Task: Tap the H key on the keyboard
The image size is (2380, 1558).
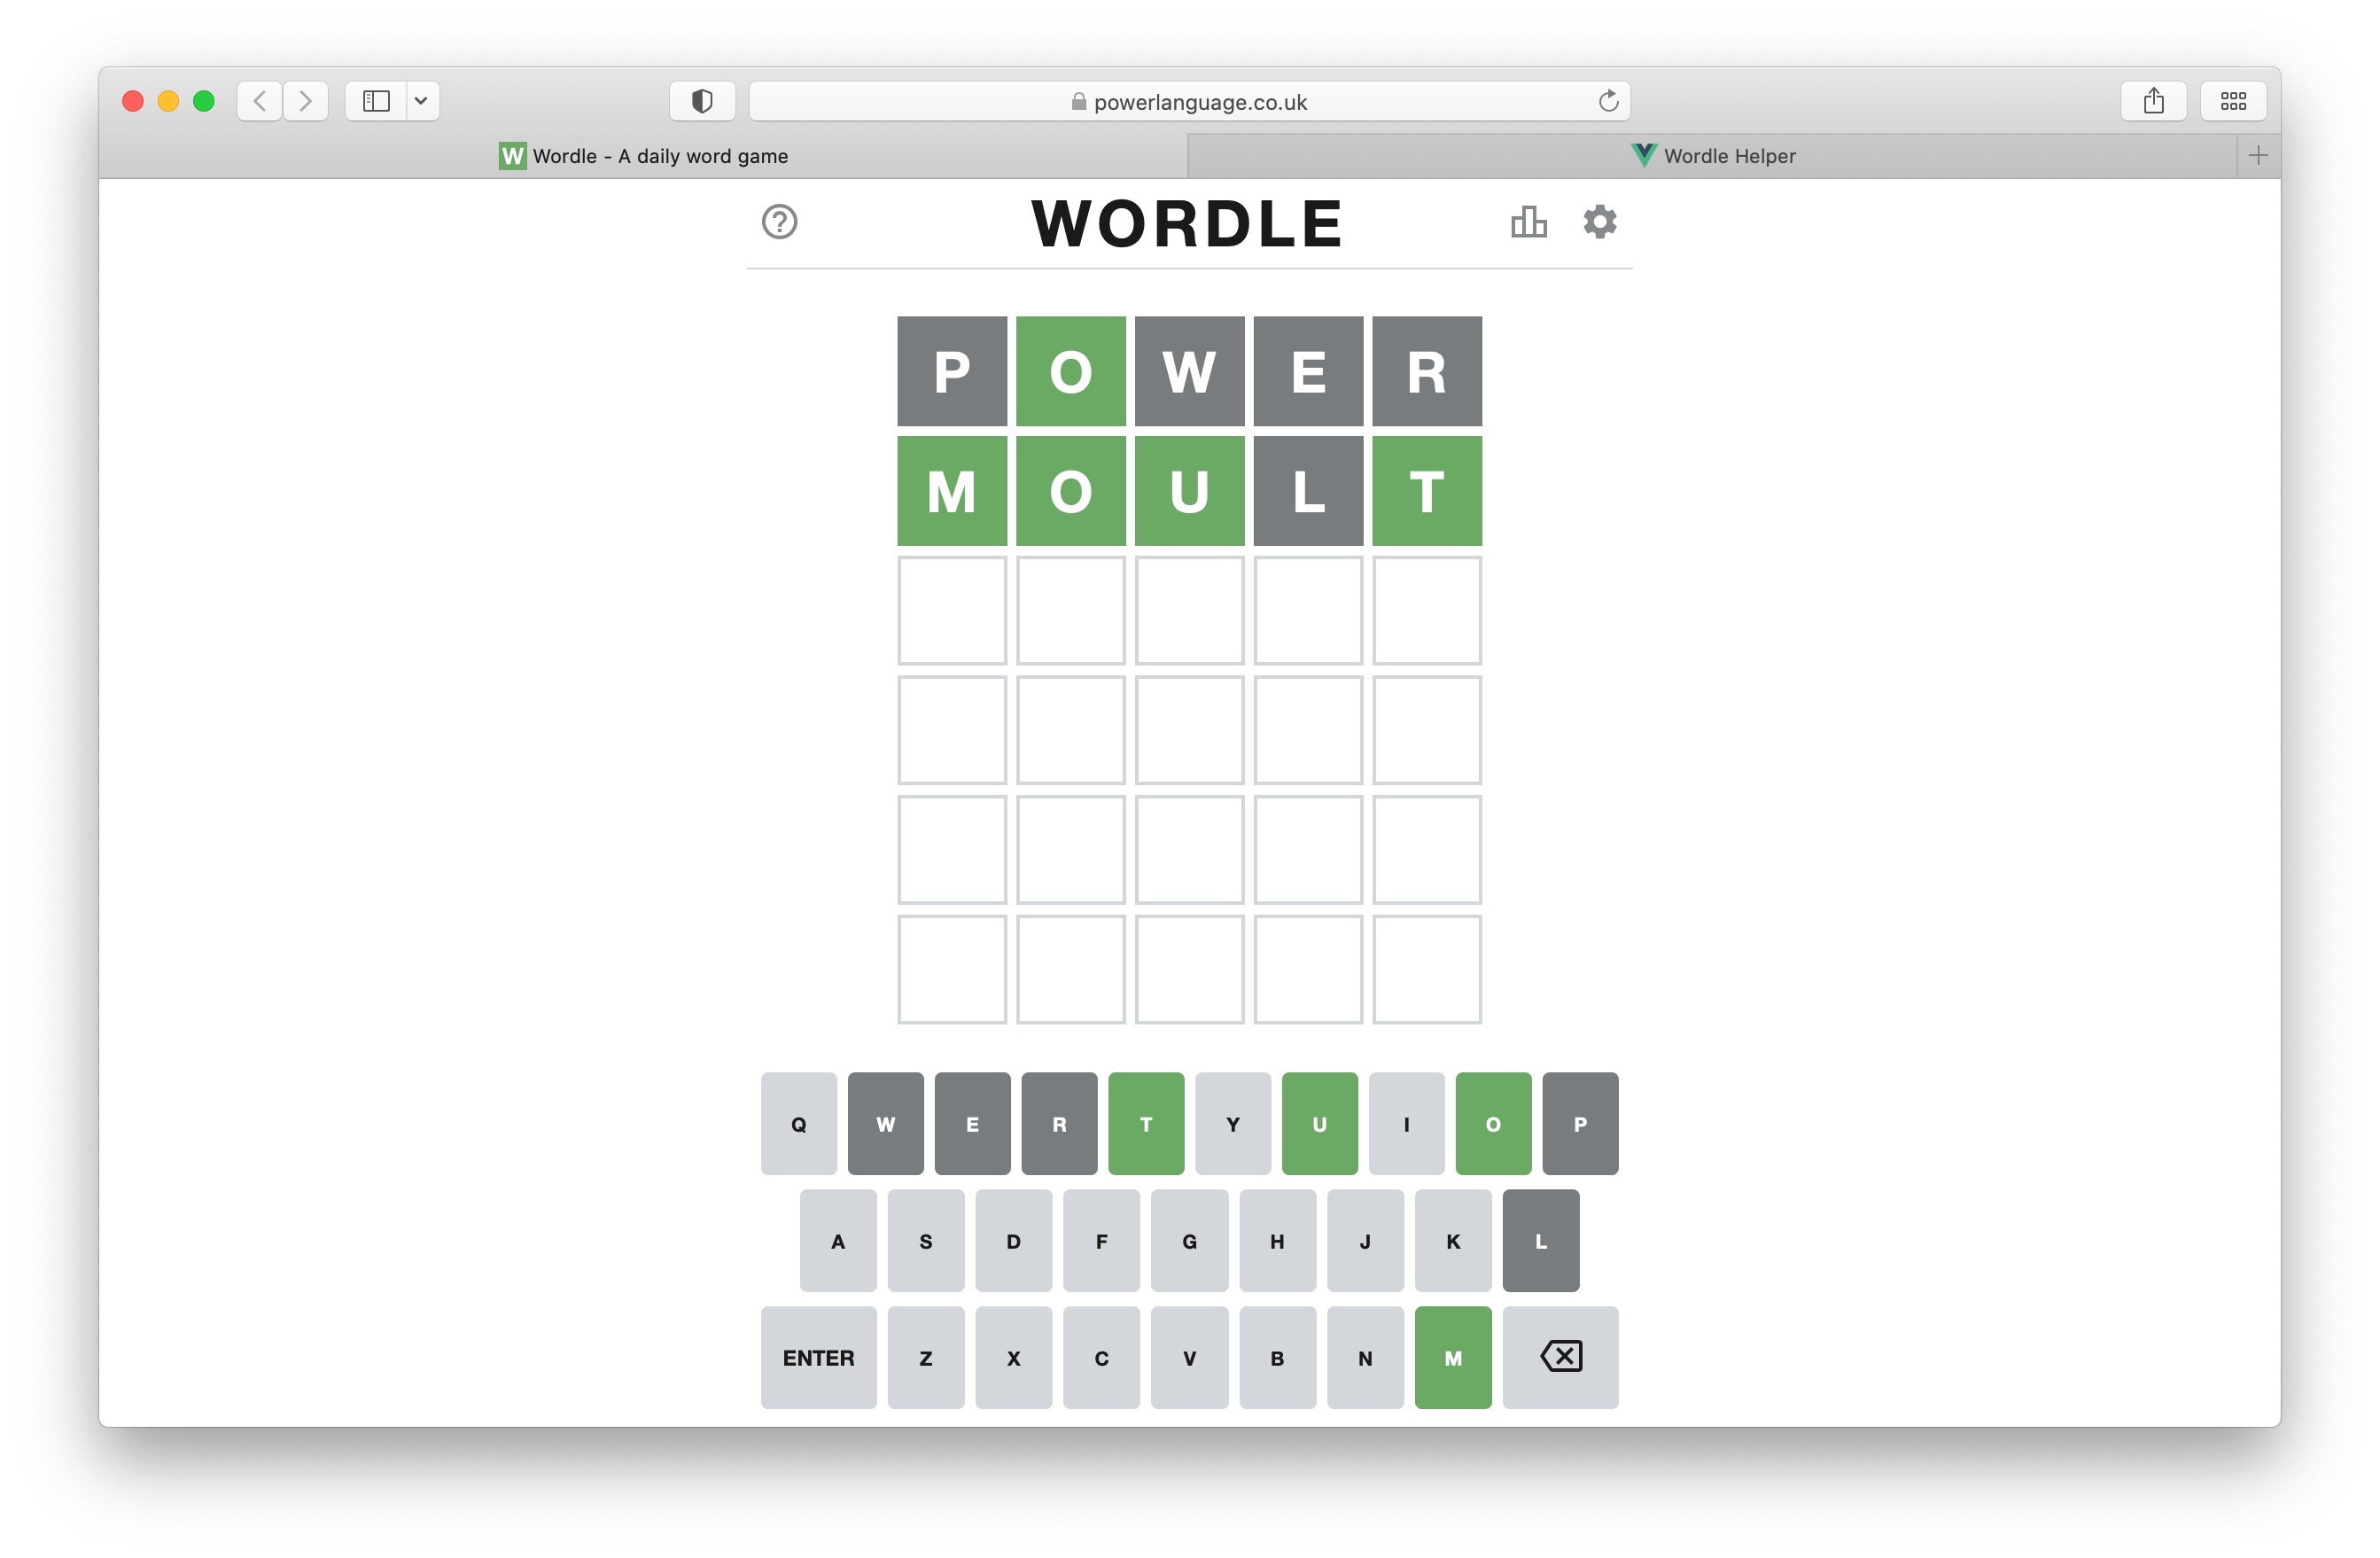Action: (1277, 1240)
